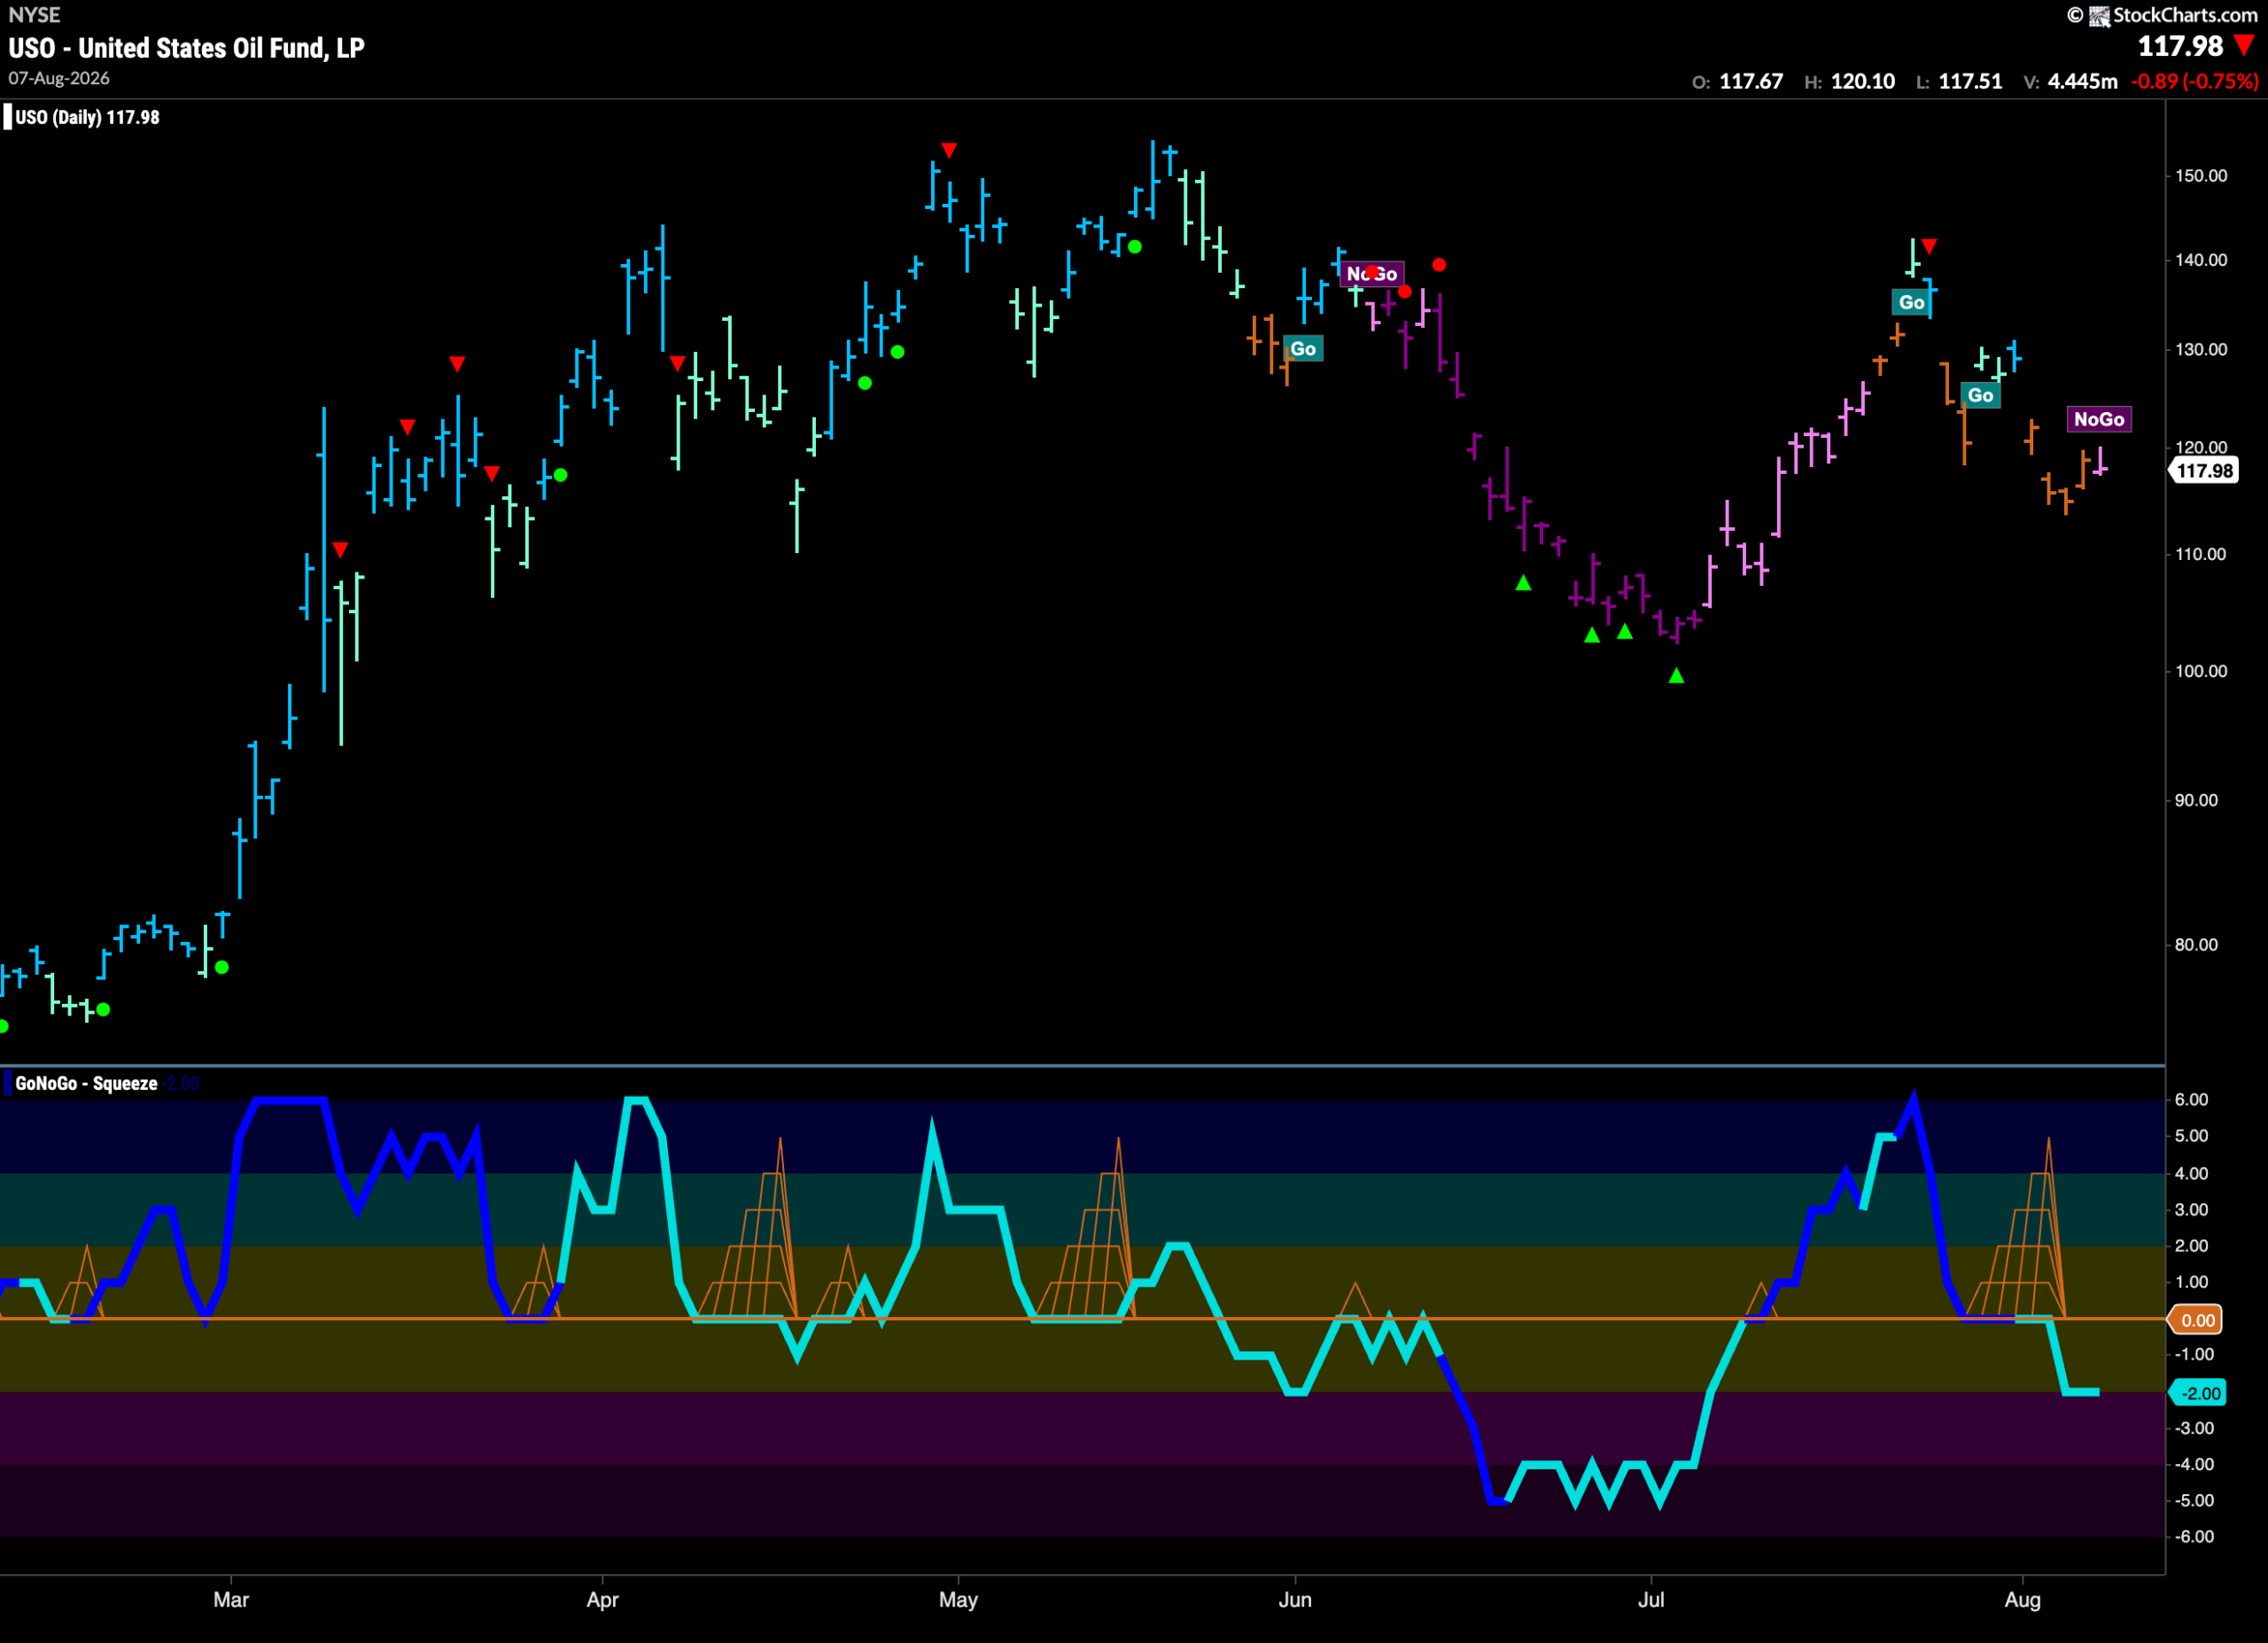Click the -0.89 (-0.75%) change value

[x=2194, y=82]
